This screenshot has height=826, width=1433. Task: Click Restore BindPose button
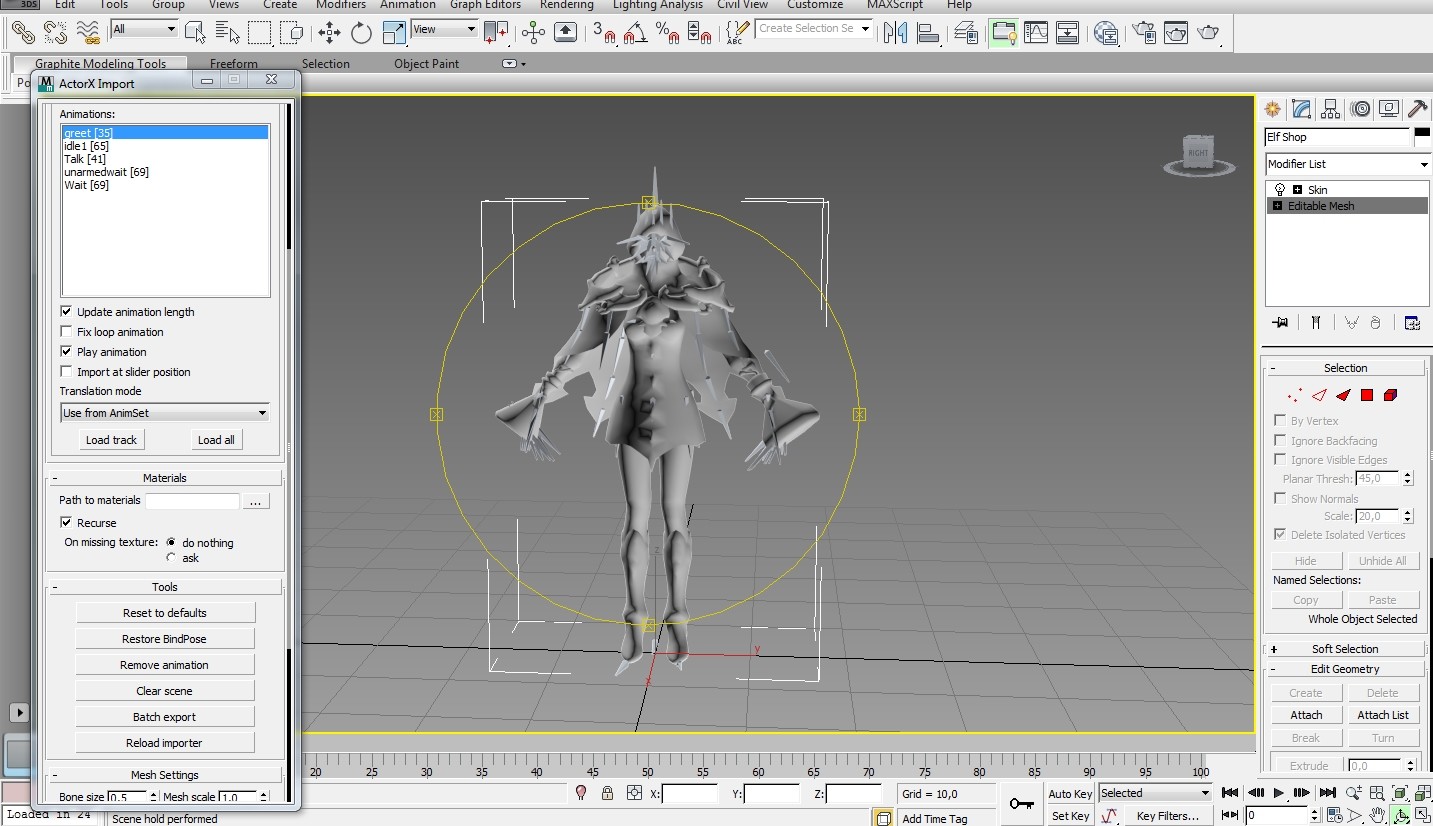[165, 639]
